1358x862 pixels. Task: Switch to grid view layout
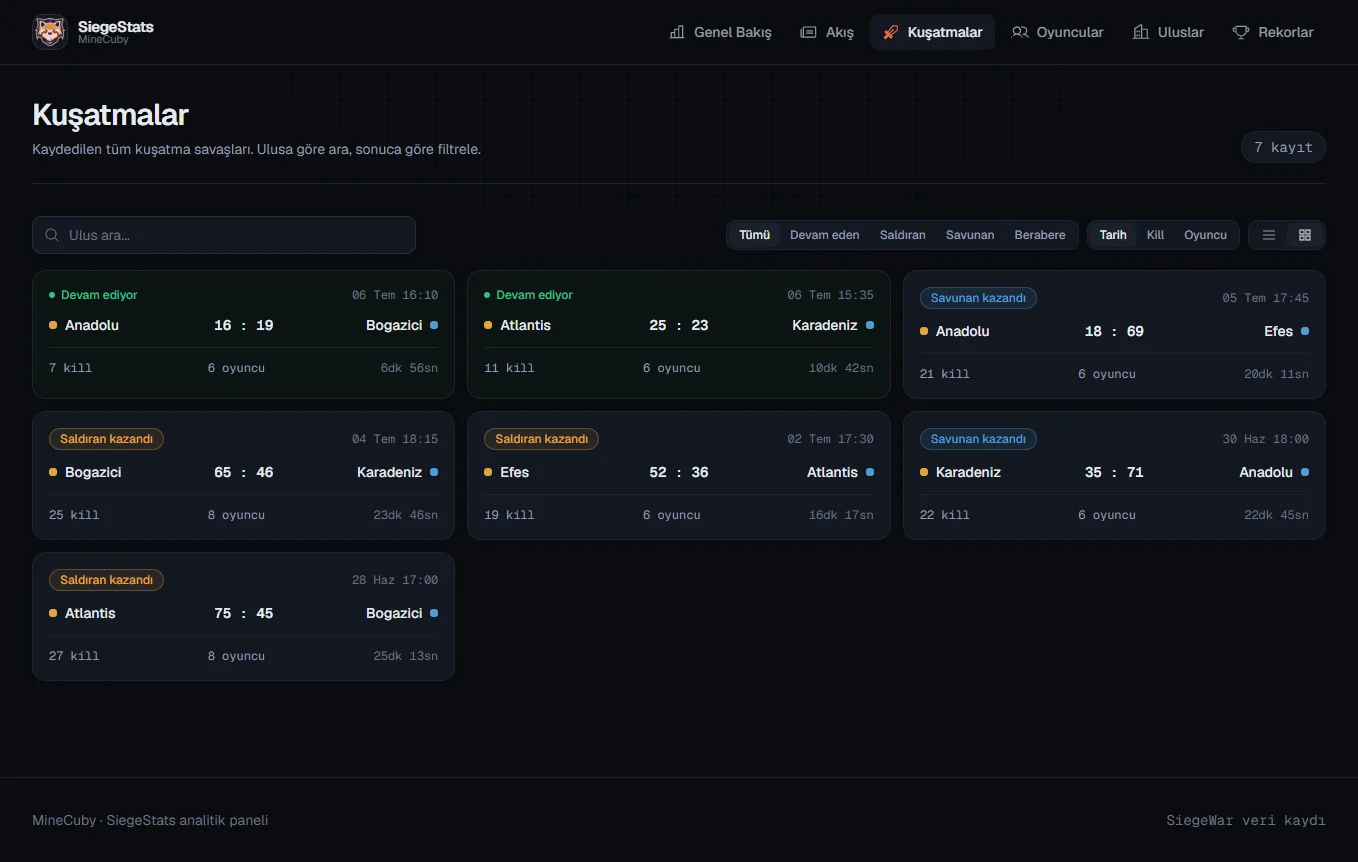(x=1305, y=235)
